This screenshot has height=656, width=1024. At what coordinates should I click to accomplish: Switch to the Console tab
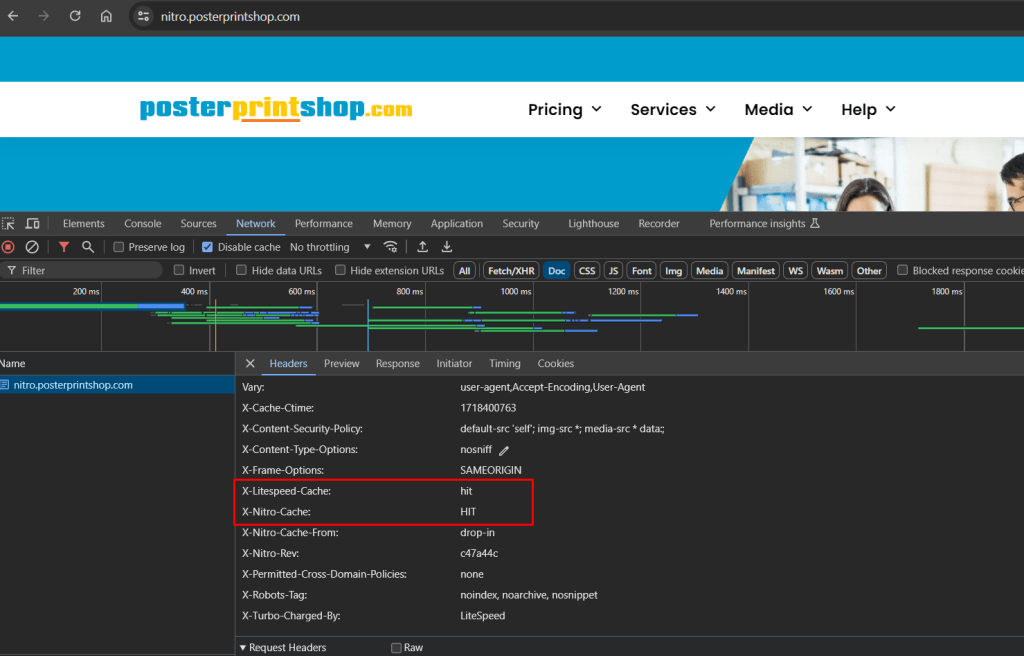[x=142, y=224]
